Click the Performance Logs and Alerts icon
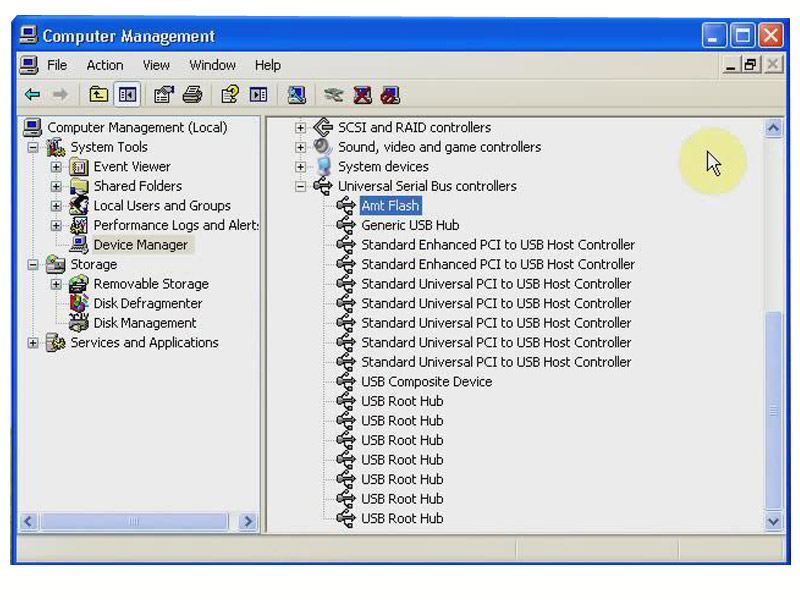The image size is (800, 600). point(79,225)
